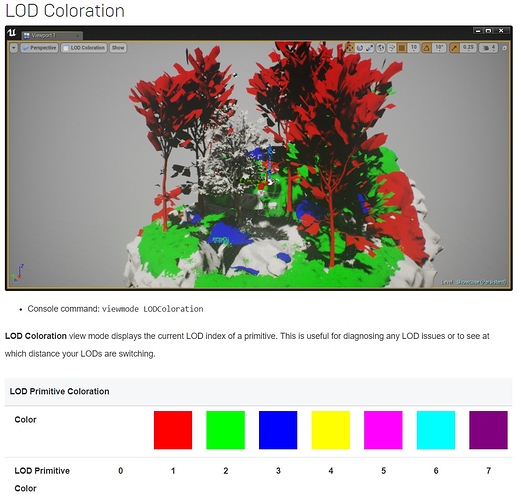Open the LOD Coloration view mode button

84,48
